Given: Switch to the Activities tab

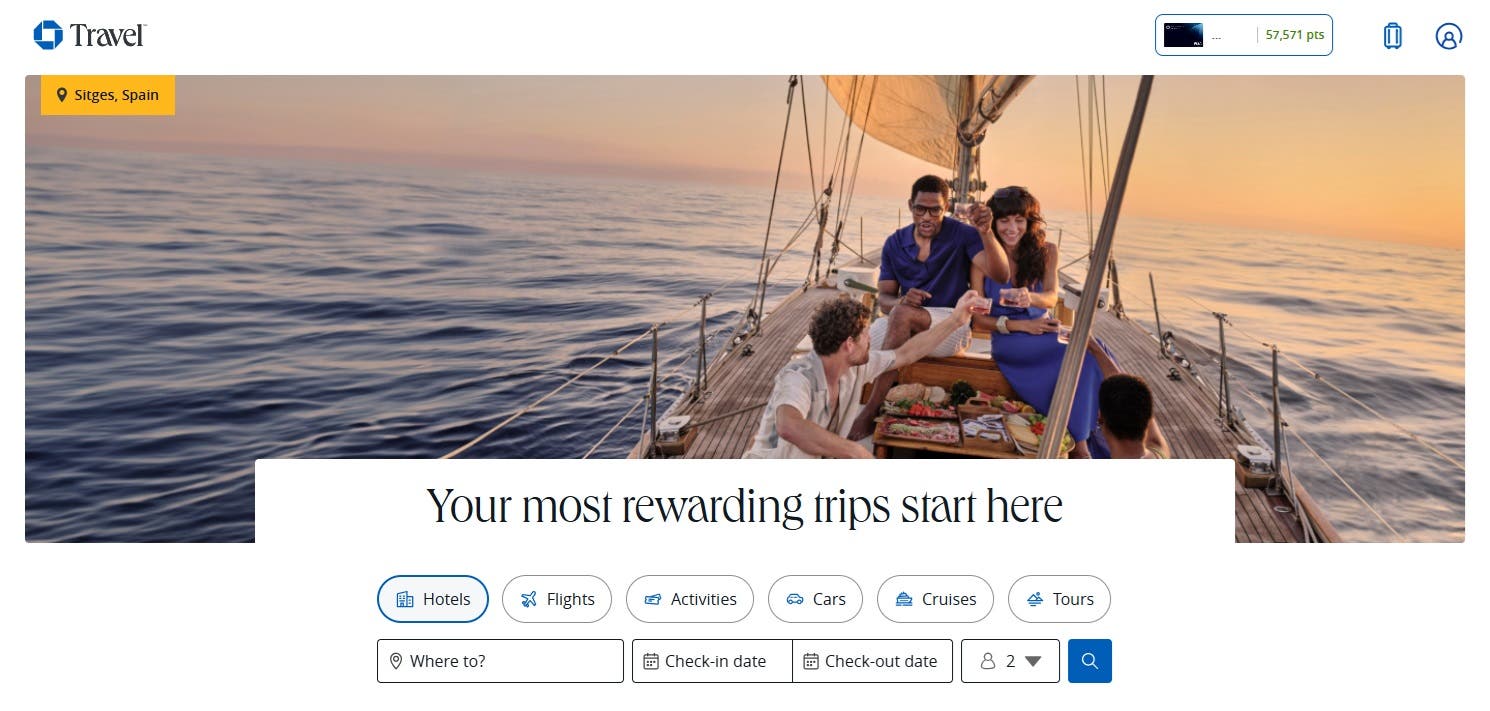Looking at the screenshot, I should click(690, 599).
